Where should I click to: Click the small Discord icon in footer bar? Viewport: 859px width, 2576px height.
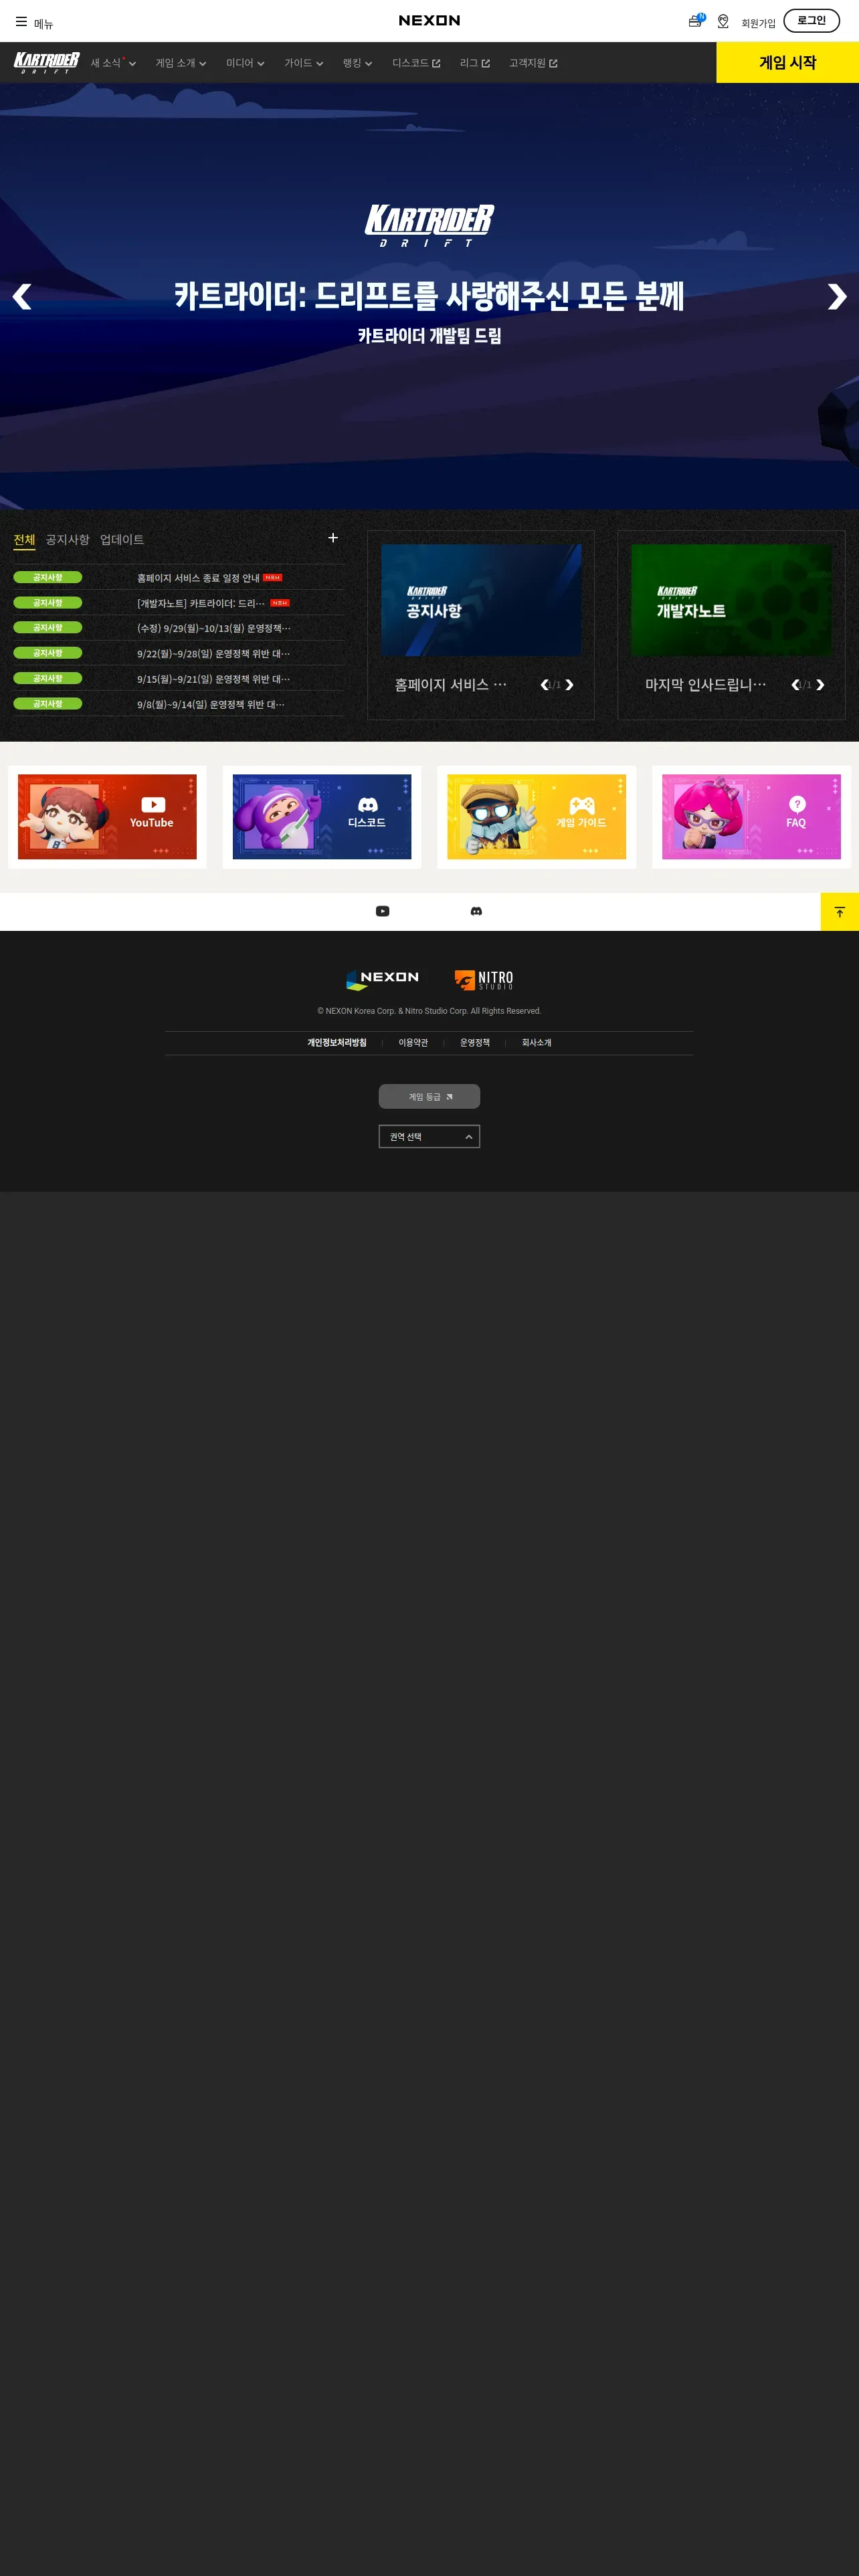click(476, 911)
